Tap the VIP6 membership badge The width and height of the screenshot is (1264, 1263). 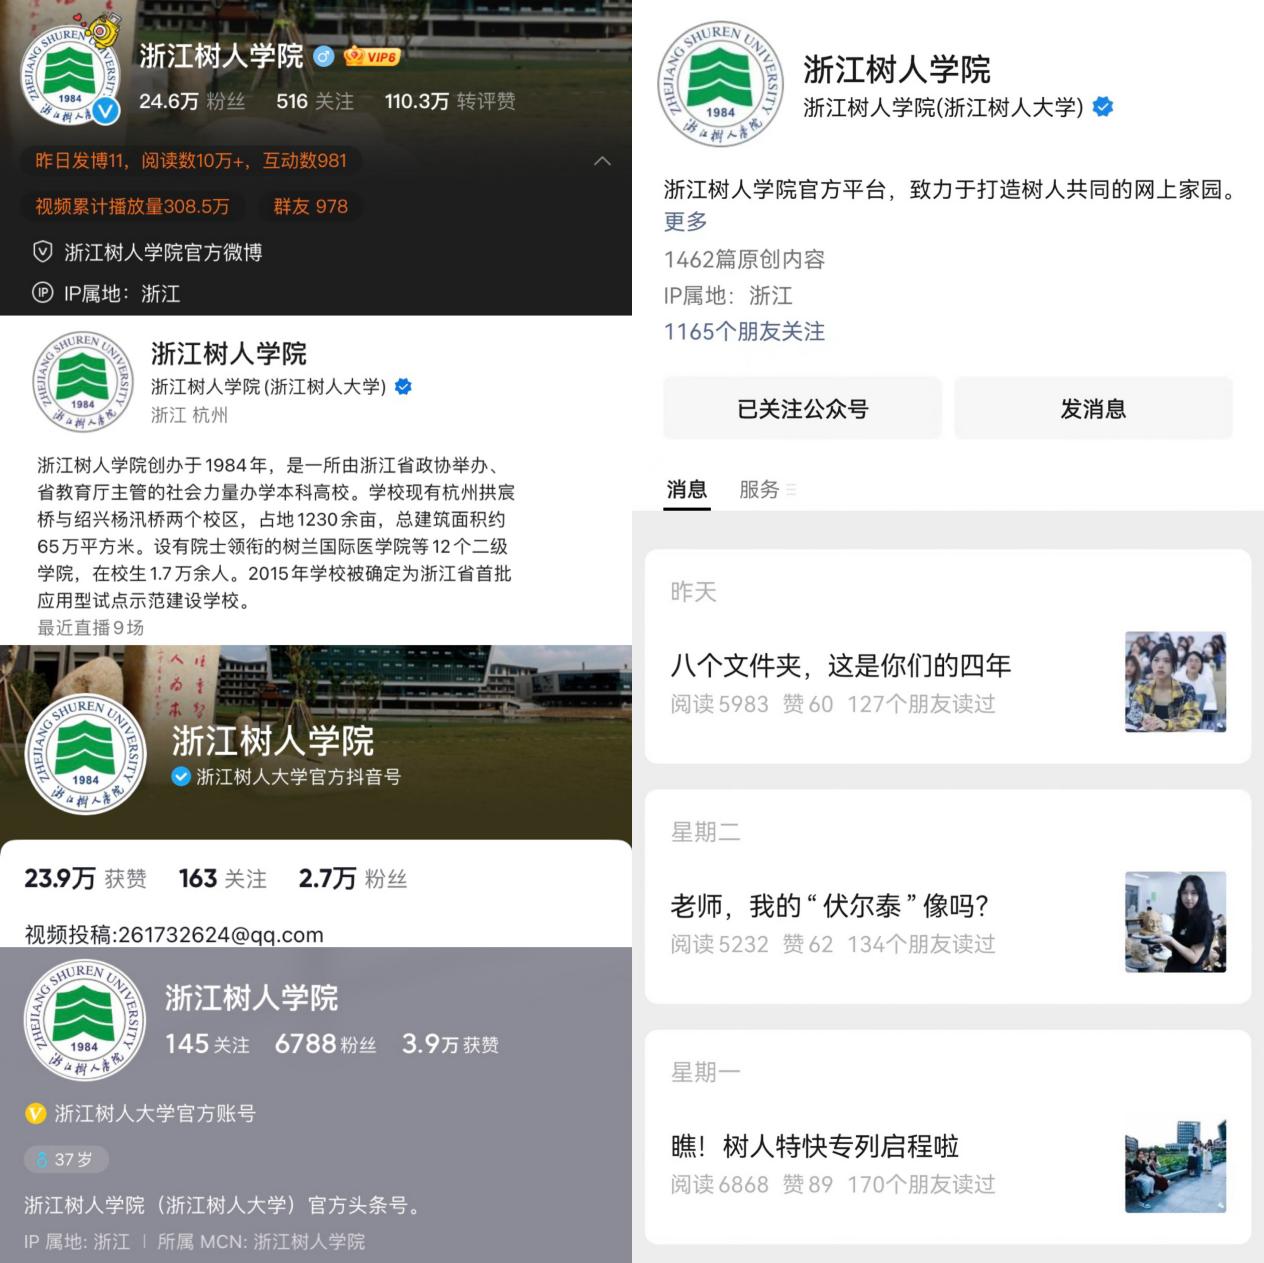coord(371,56)
